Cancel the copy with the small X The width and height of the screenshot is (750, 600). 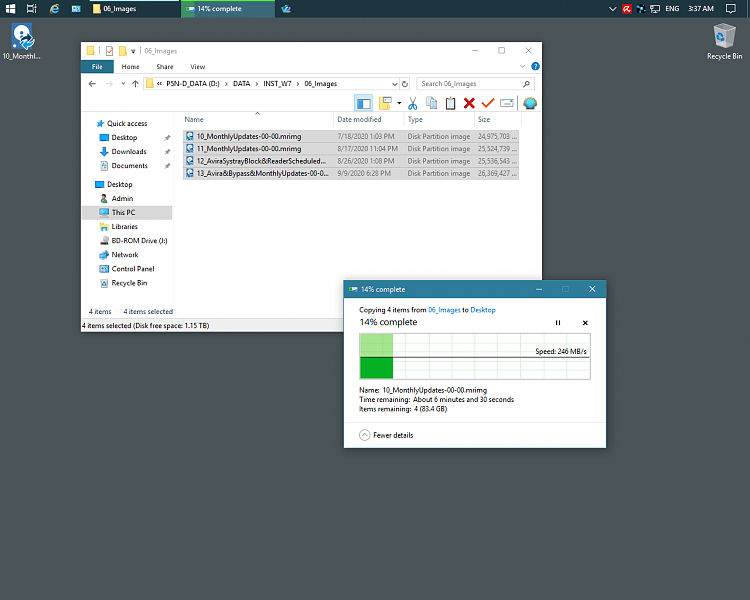(x=585, y=323)
